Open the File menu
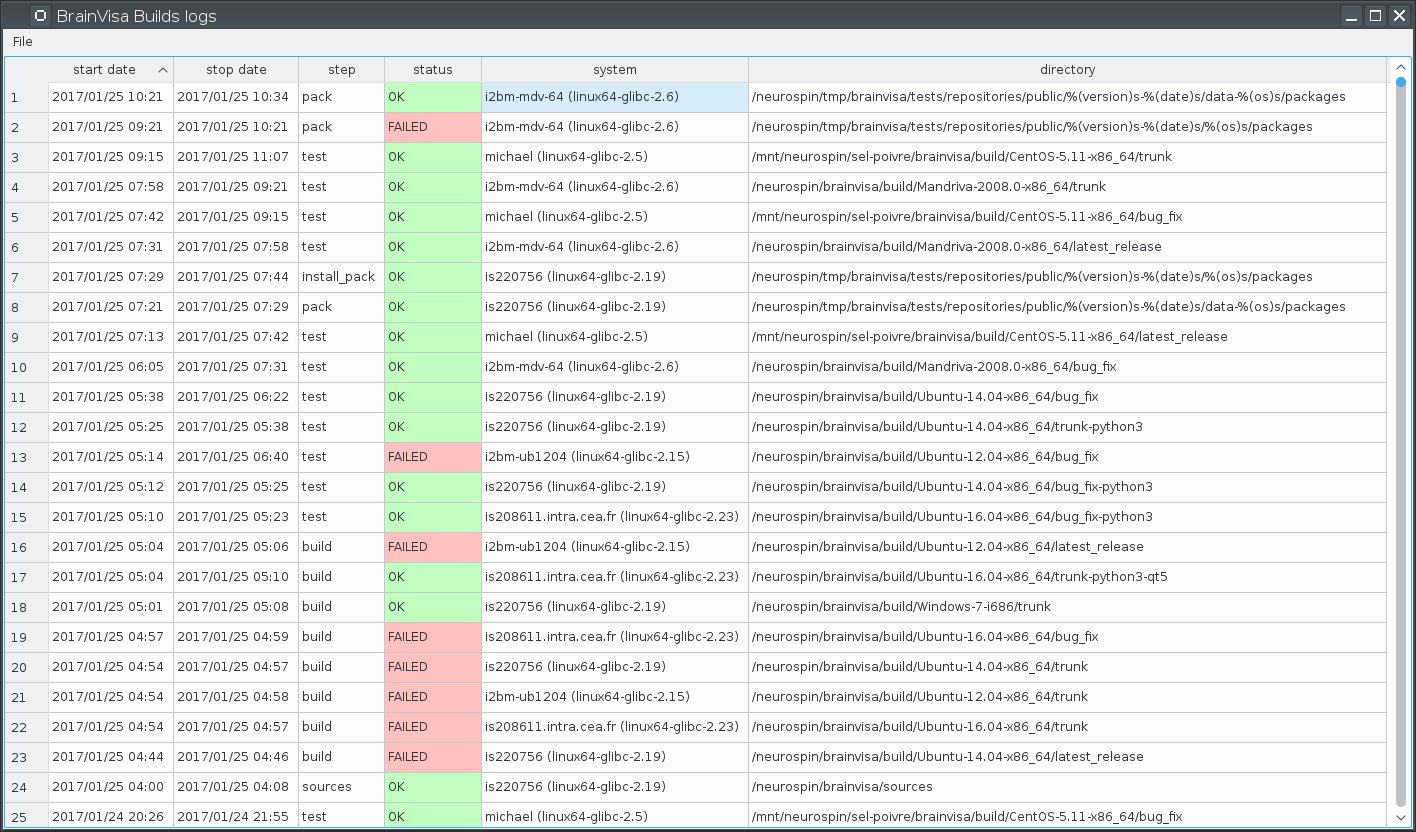Image resolution: width=1416 pixels, height=832 pixels. coord(23,41)
